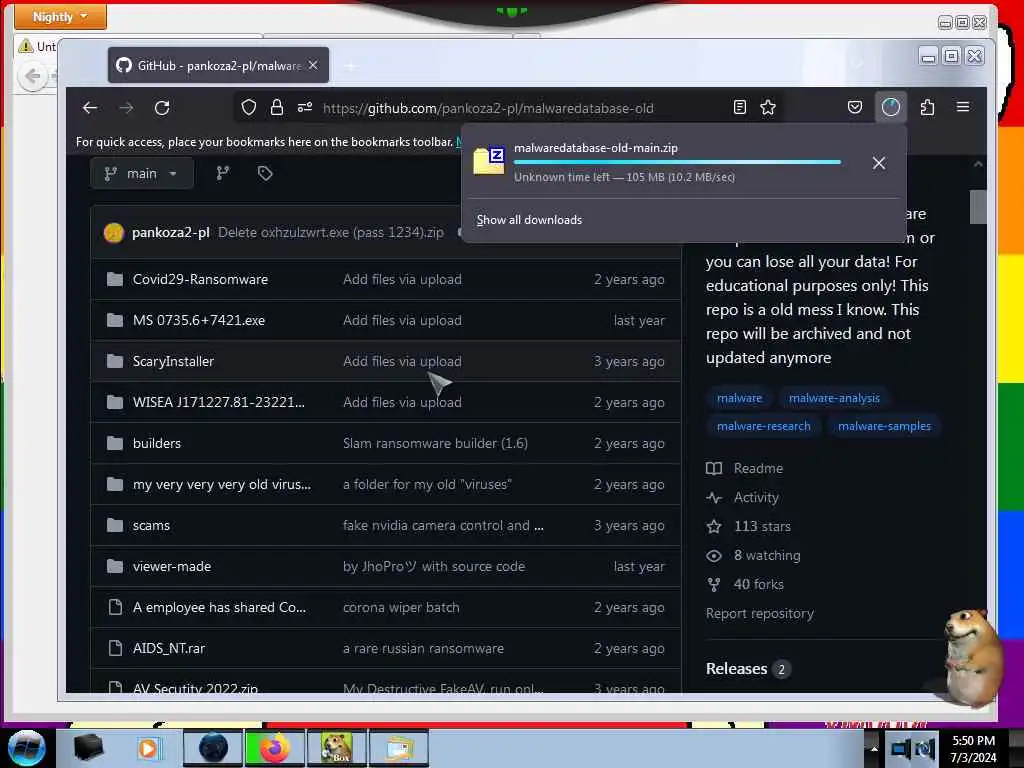This screenshot has height=768, width=1024.
Task: Open a new tab with plus button
Action: click(351, 66)
